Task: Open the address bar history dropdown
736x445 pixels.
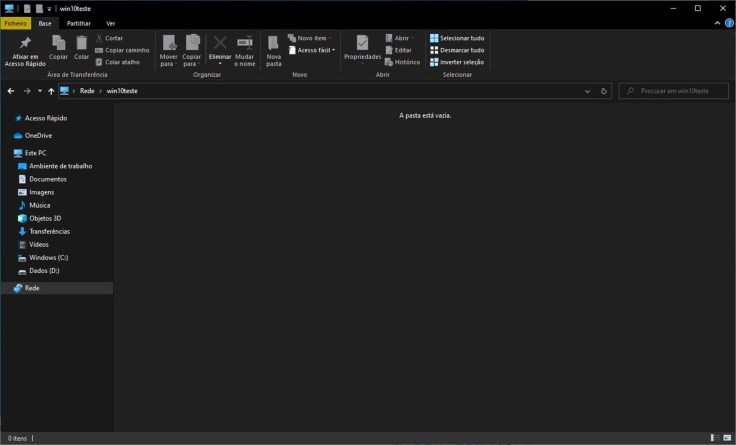Action: tap(588, 91)
